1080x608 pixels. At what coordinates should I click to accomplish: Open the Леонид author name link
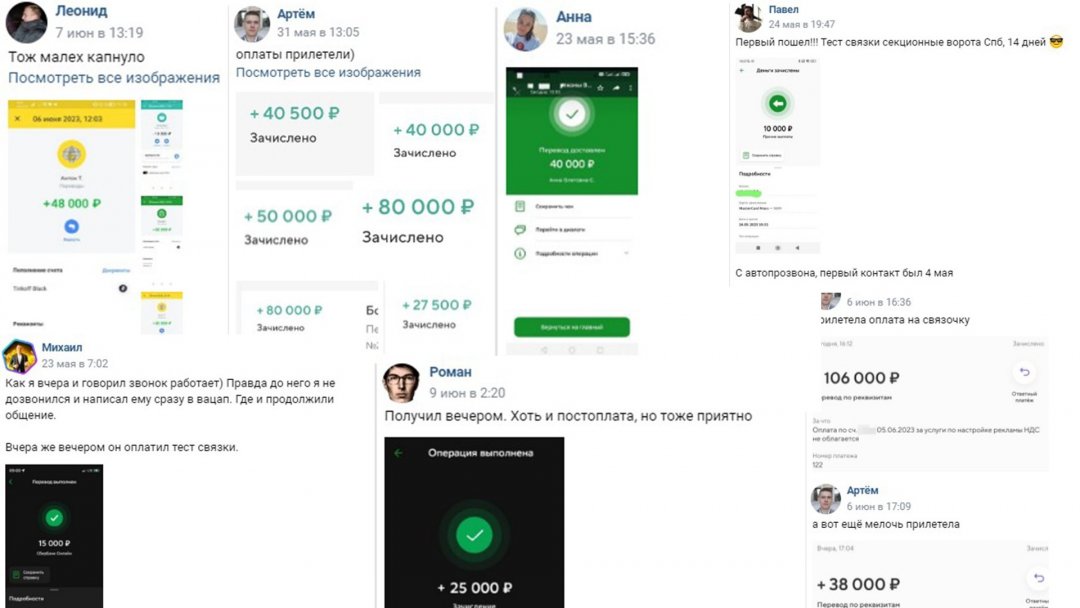pos(81,11)
